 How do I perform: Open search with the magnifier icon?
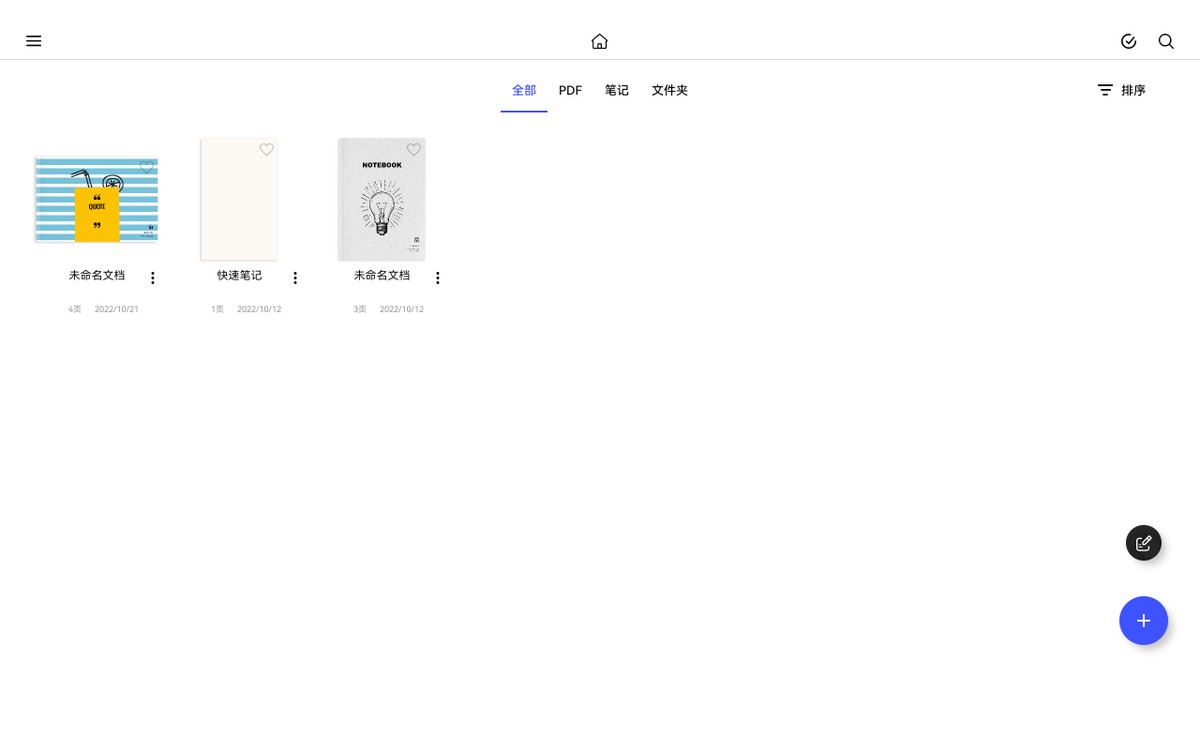click(x=1166, y=41)
